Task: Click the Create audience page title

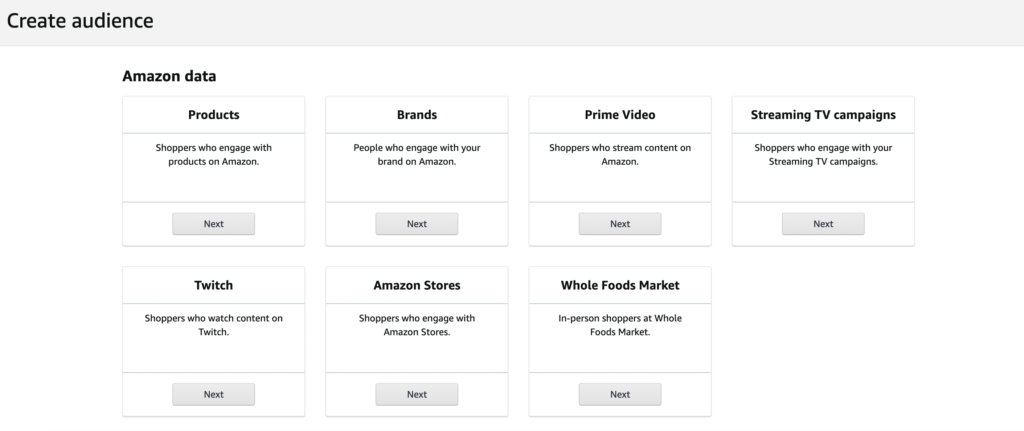Action: click(x=80, y=20)
